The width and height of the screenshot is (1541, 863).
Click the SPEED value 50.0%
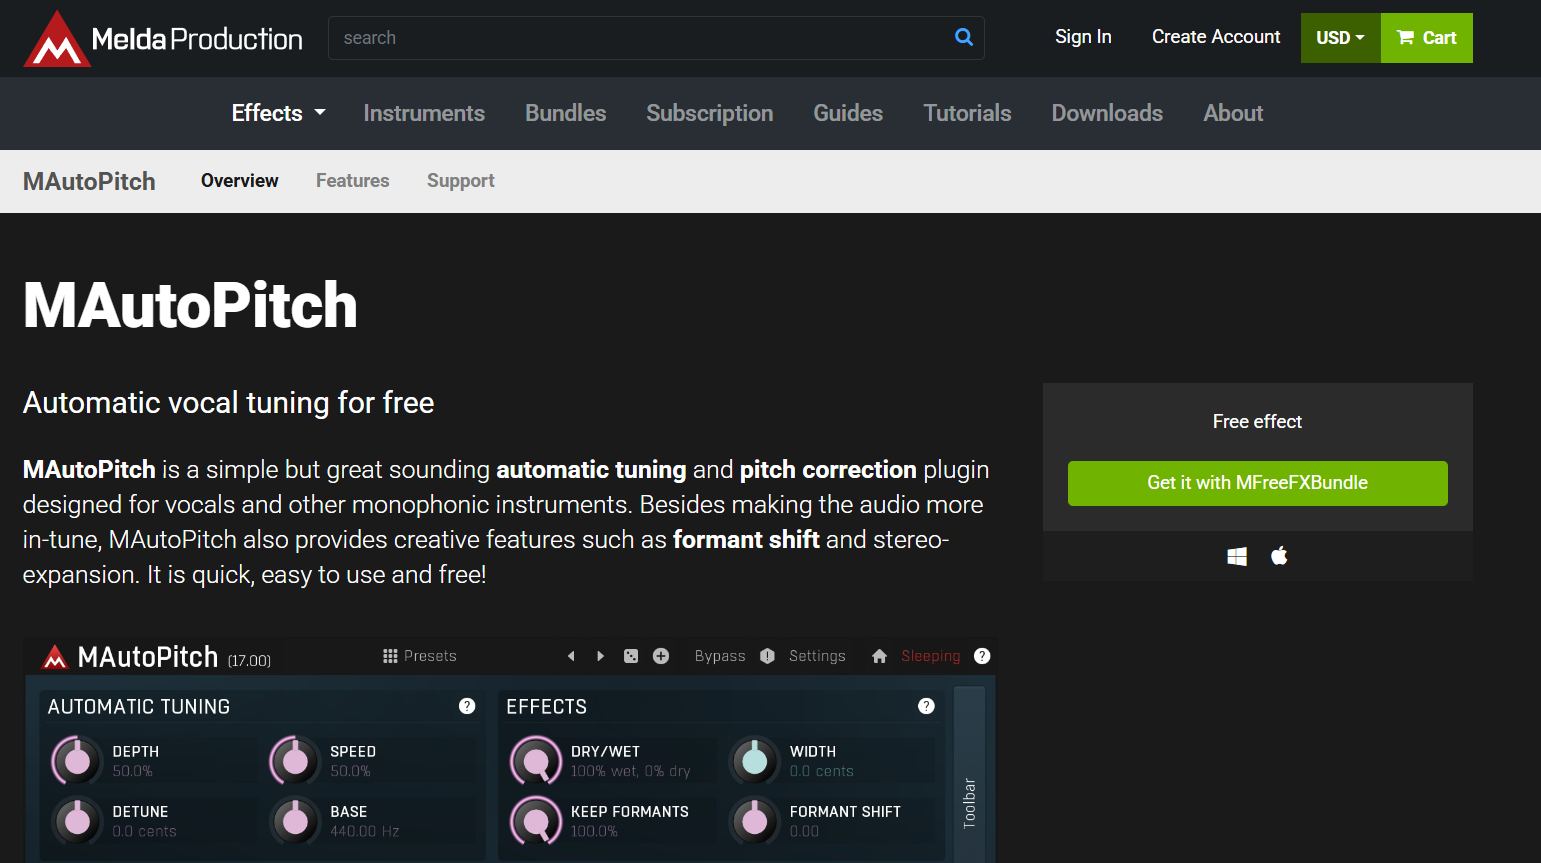click(x=350, y=771)
